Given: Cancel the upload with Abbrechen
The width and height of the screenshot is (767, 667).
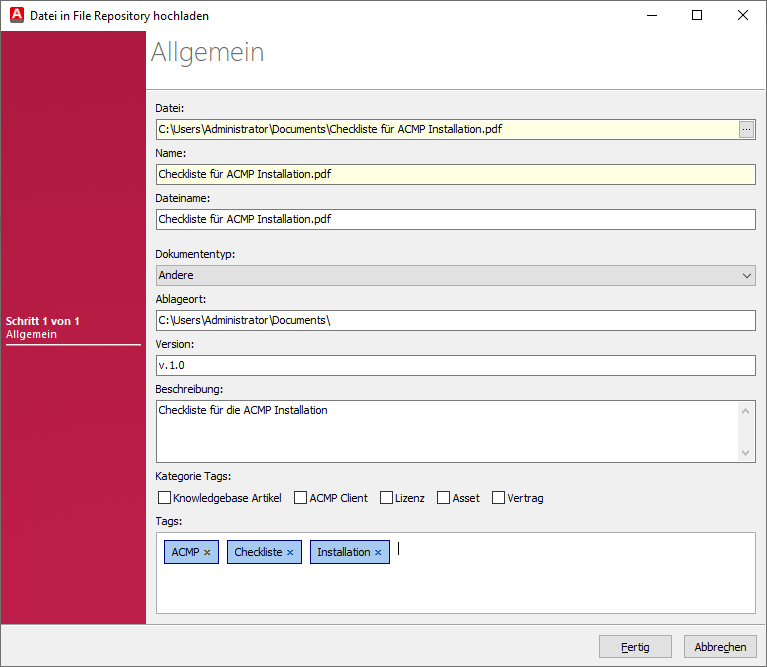Looking at the screenshot, I should tap(719, 647).
